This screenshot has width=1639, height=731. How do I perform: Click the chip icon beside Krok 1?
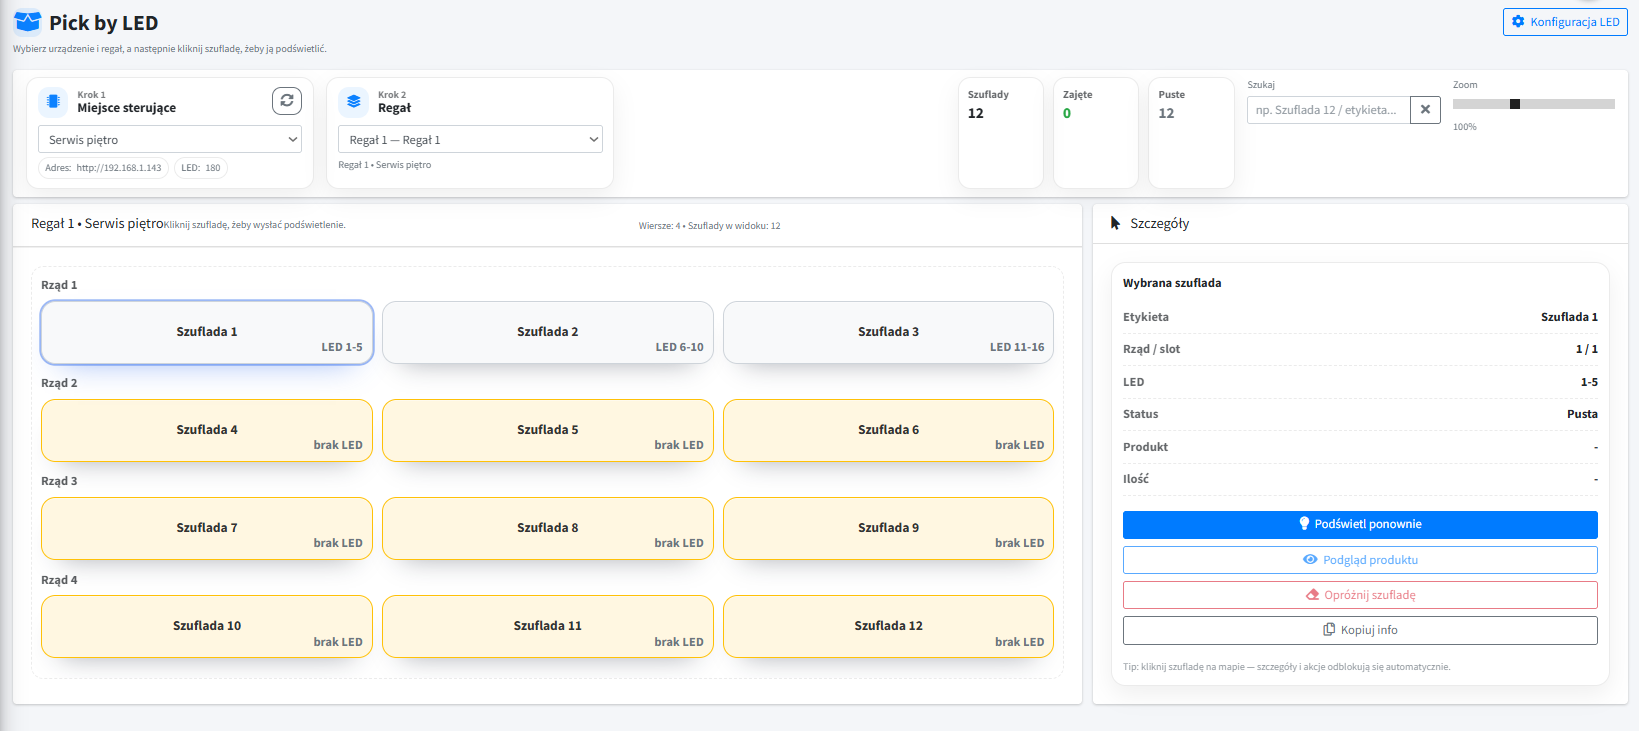click(x=53, y=101)
